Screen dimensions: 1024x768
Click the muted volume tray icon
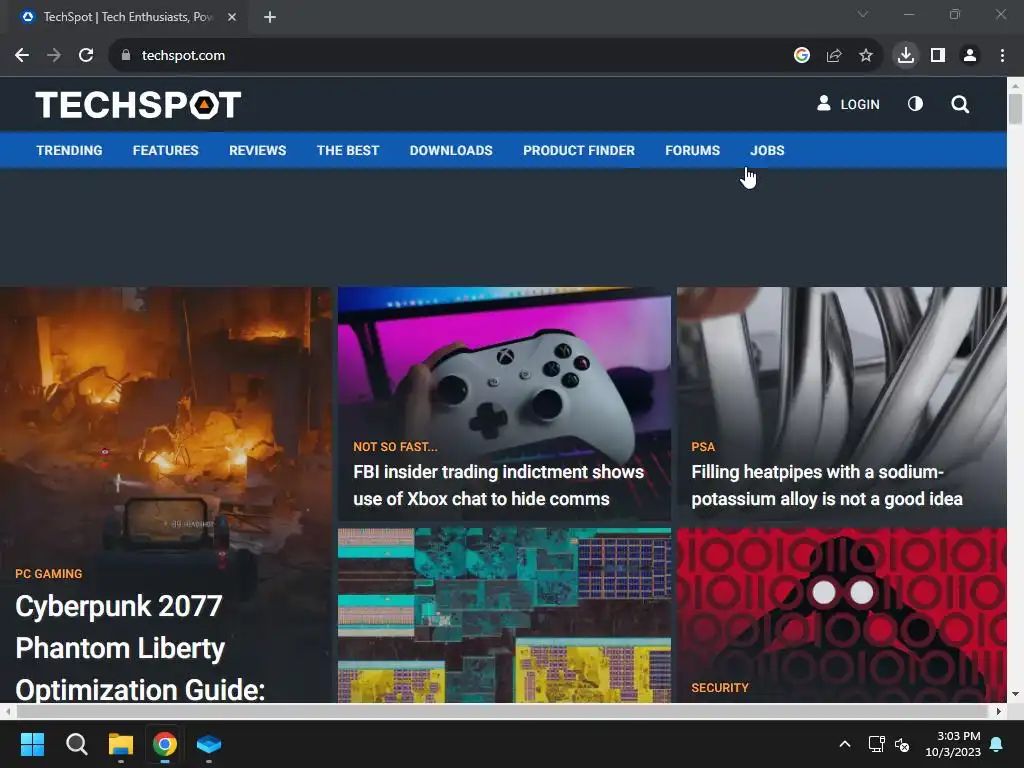pos(902,744)
